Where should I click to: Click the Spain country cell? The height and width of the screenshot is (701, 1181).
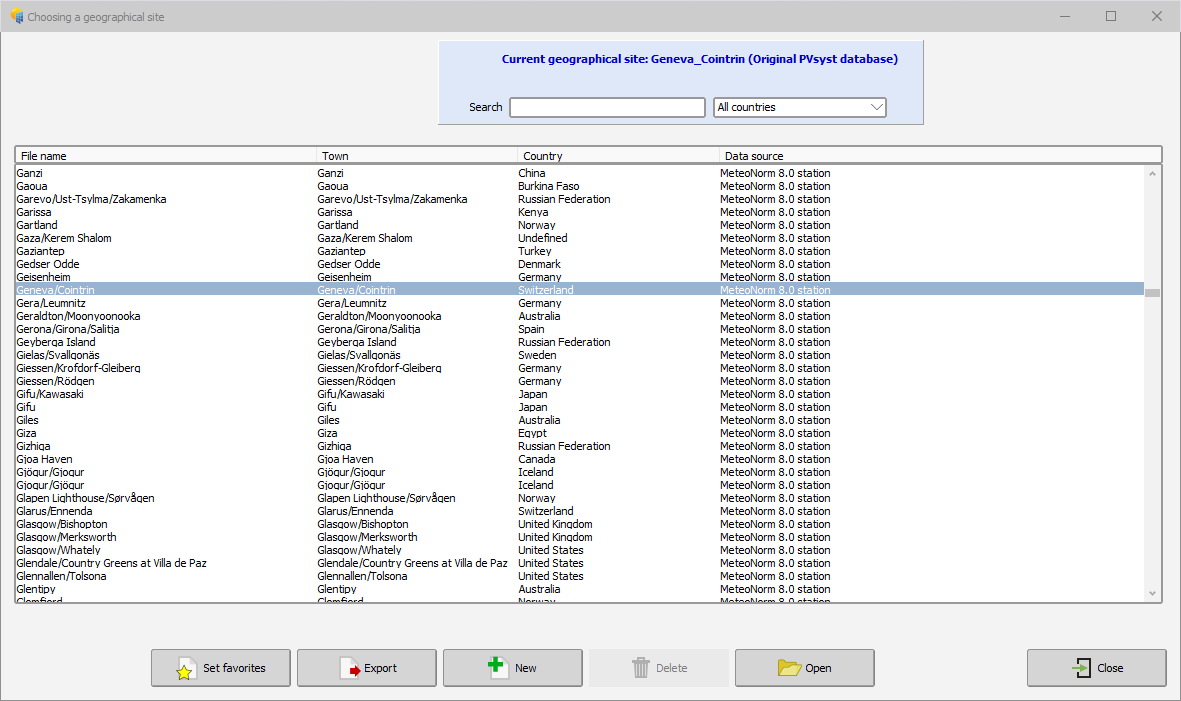(531, 329)
